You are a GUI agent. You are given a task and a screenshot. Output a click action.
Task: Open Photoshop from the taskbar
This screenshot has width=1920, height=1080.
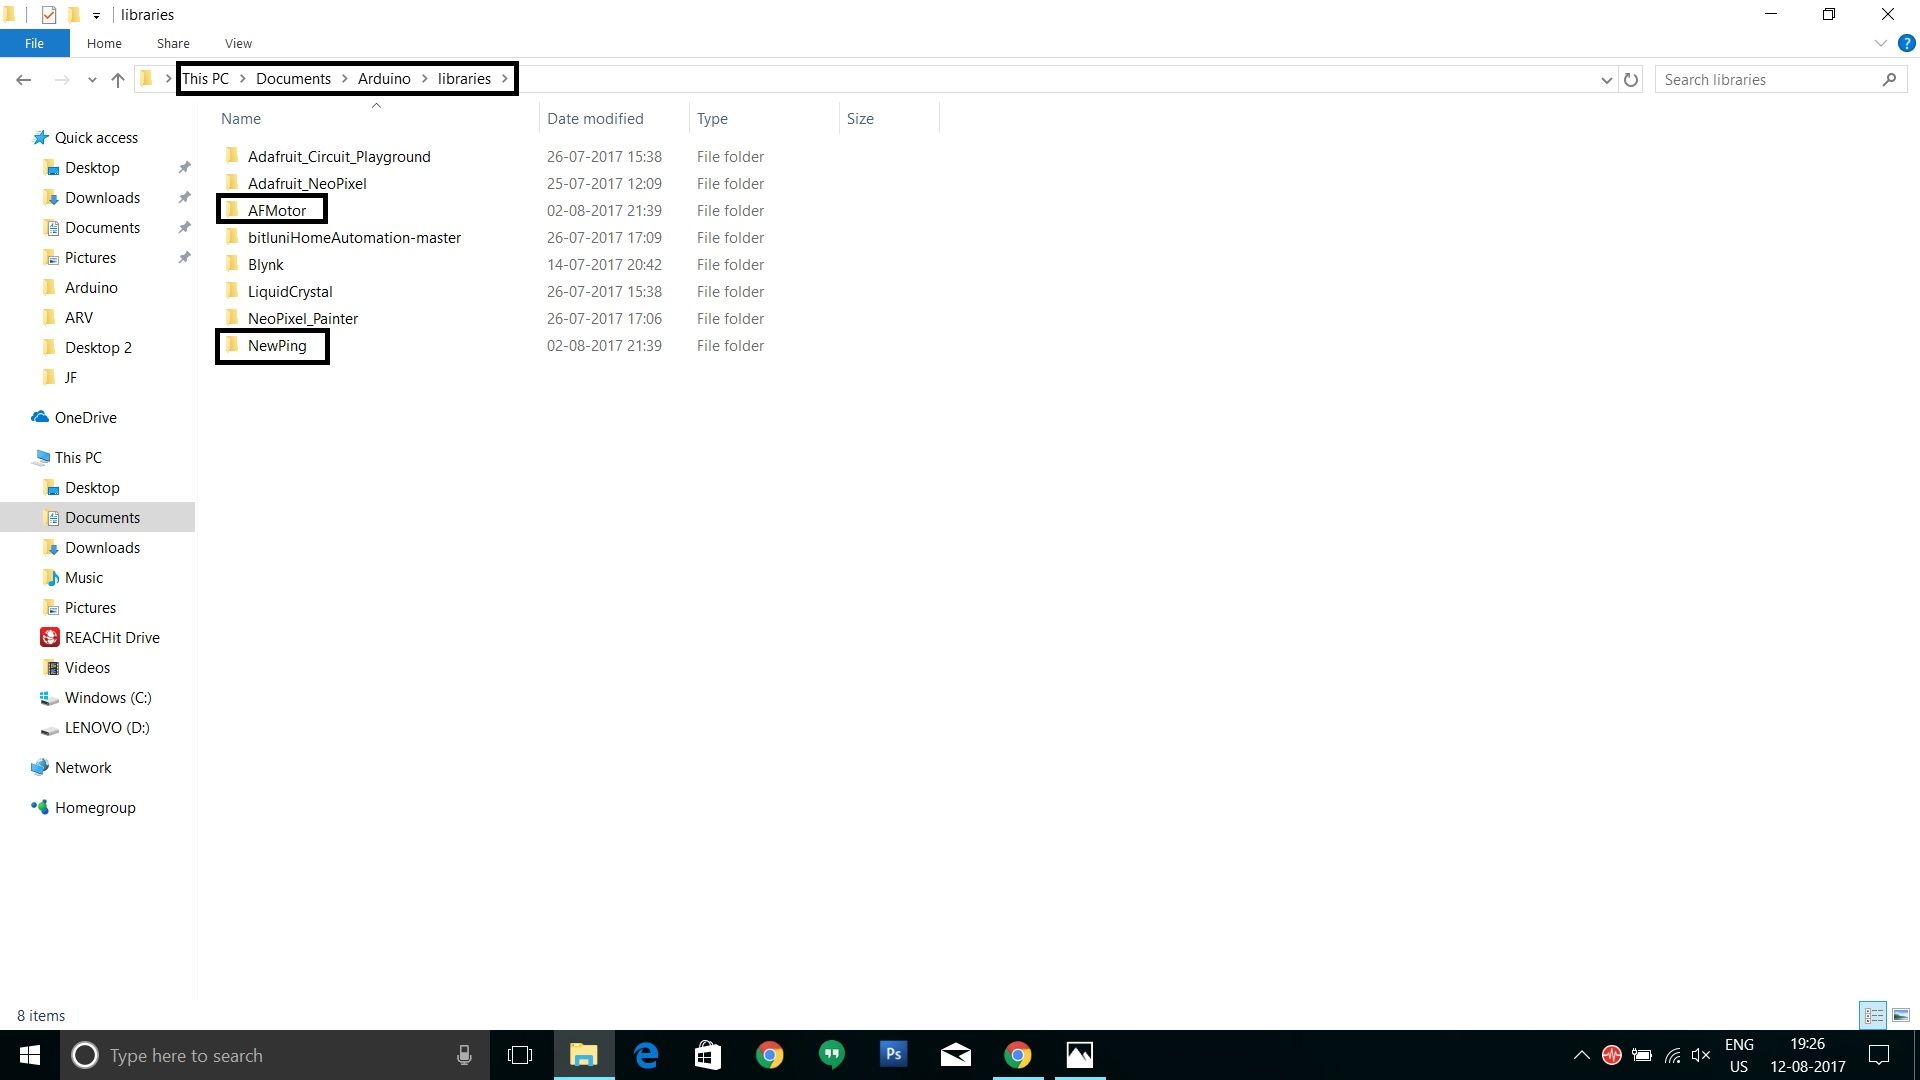coord(893,1055)
